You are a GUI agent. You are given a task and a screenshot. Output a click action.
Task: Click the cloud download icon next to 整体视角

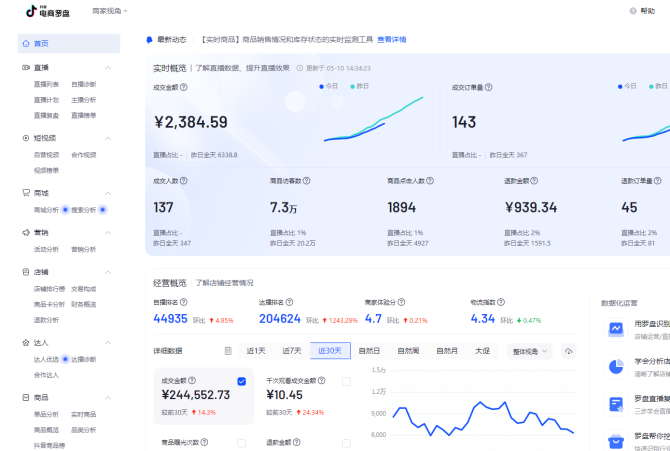coord(568,351)
